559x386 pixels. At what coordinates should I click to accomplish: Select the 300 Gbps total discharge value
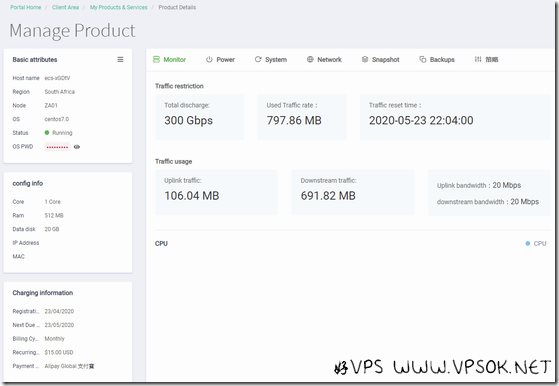[x=189, y=120]
